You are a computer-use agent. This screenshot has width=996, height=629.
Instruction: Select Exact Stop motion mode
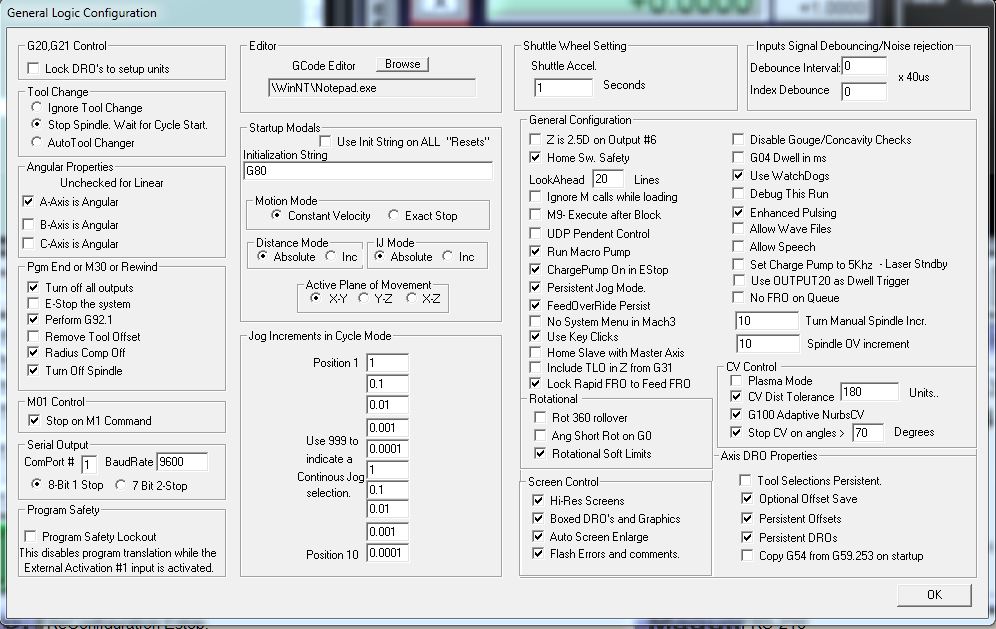point(394,216)
